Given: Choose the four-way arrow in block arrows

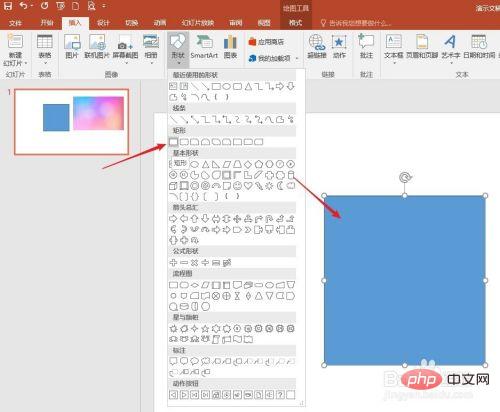Looking at the screenshot, I should point(237,219).
